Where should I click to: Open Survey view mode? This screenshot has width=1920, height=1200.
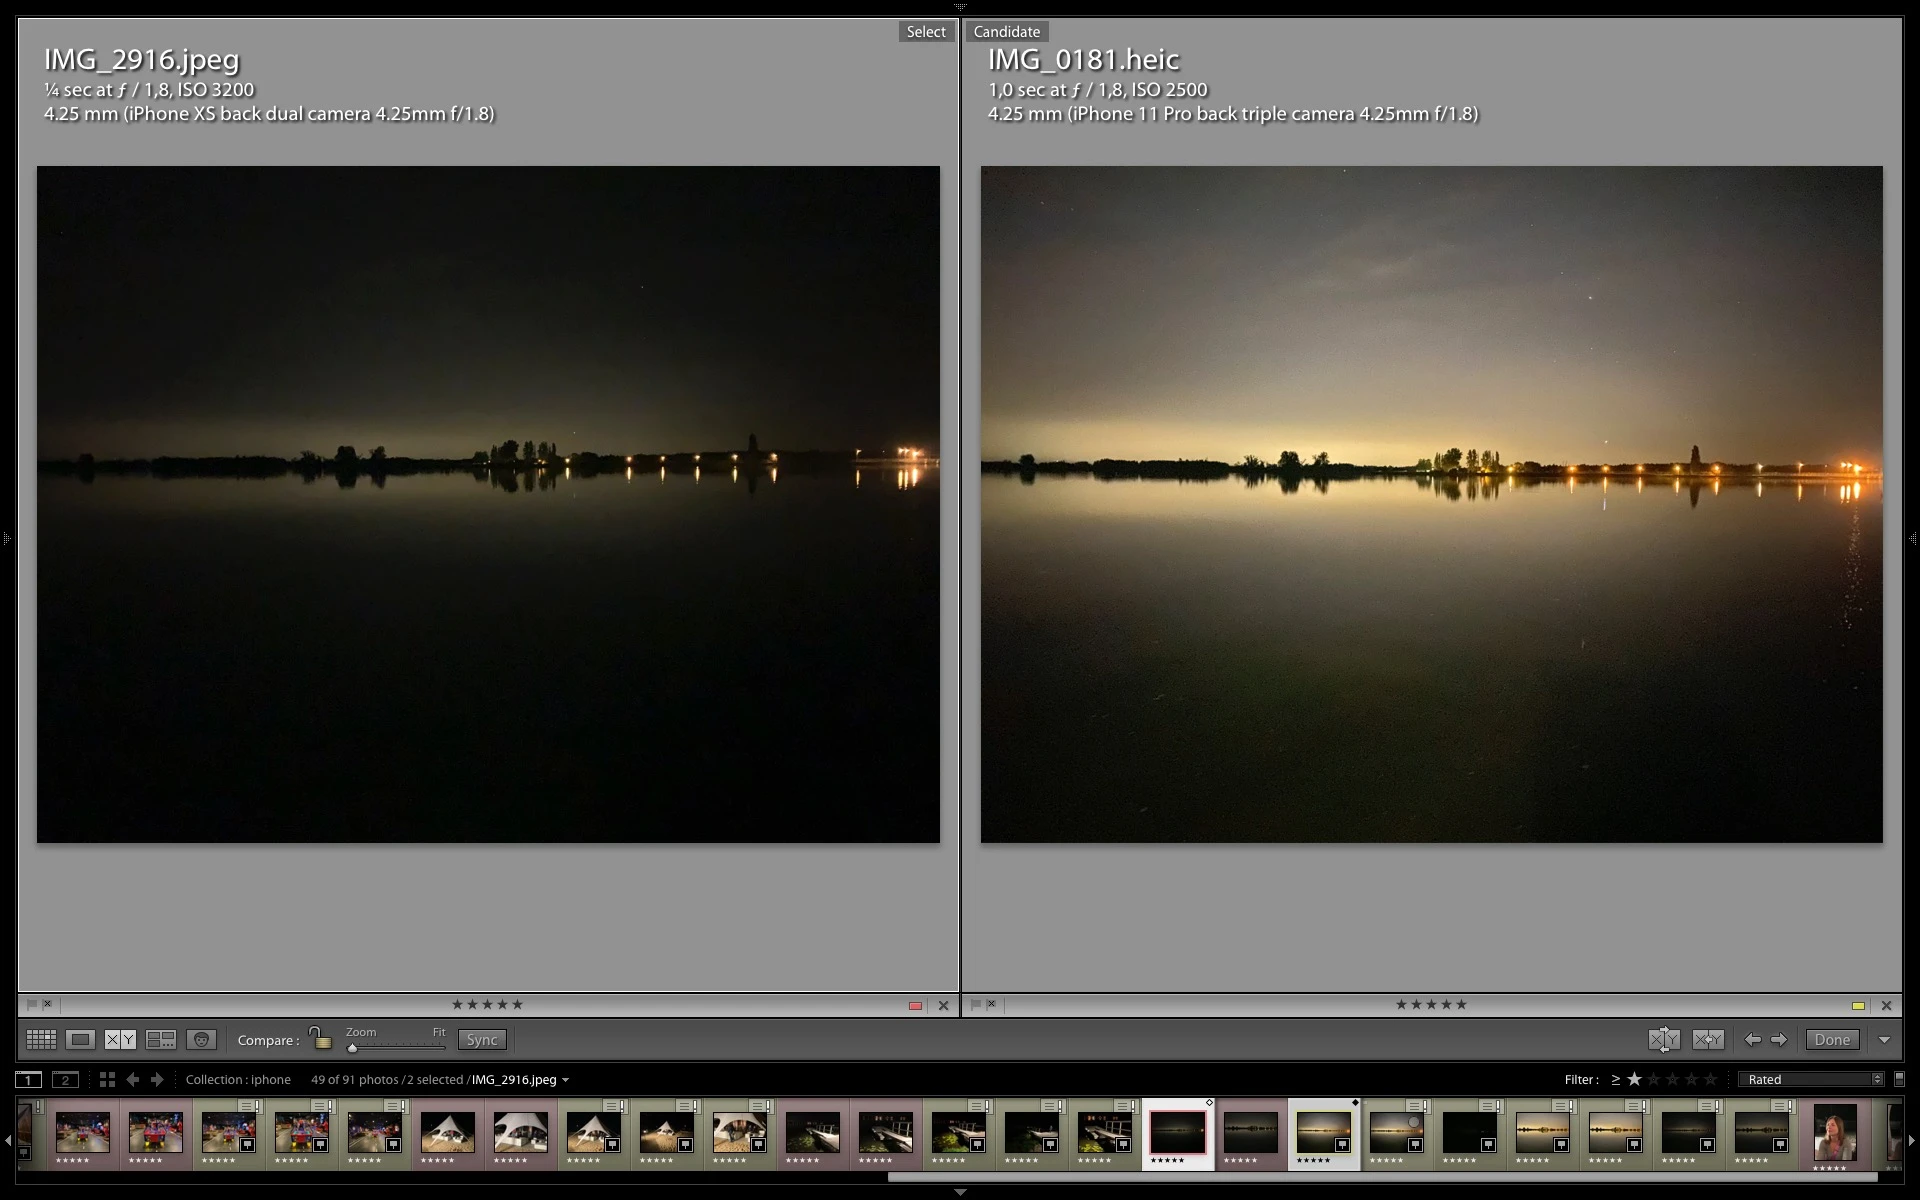(161, 1040)
